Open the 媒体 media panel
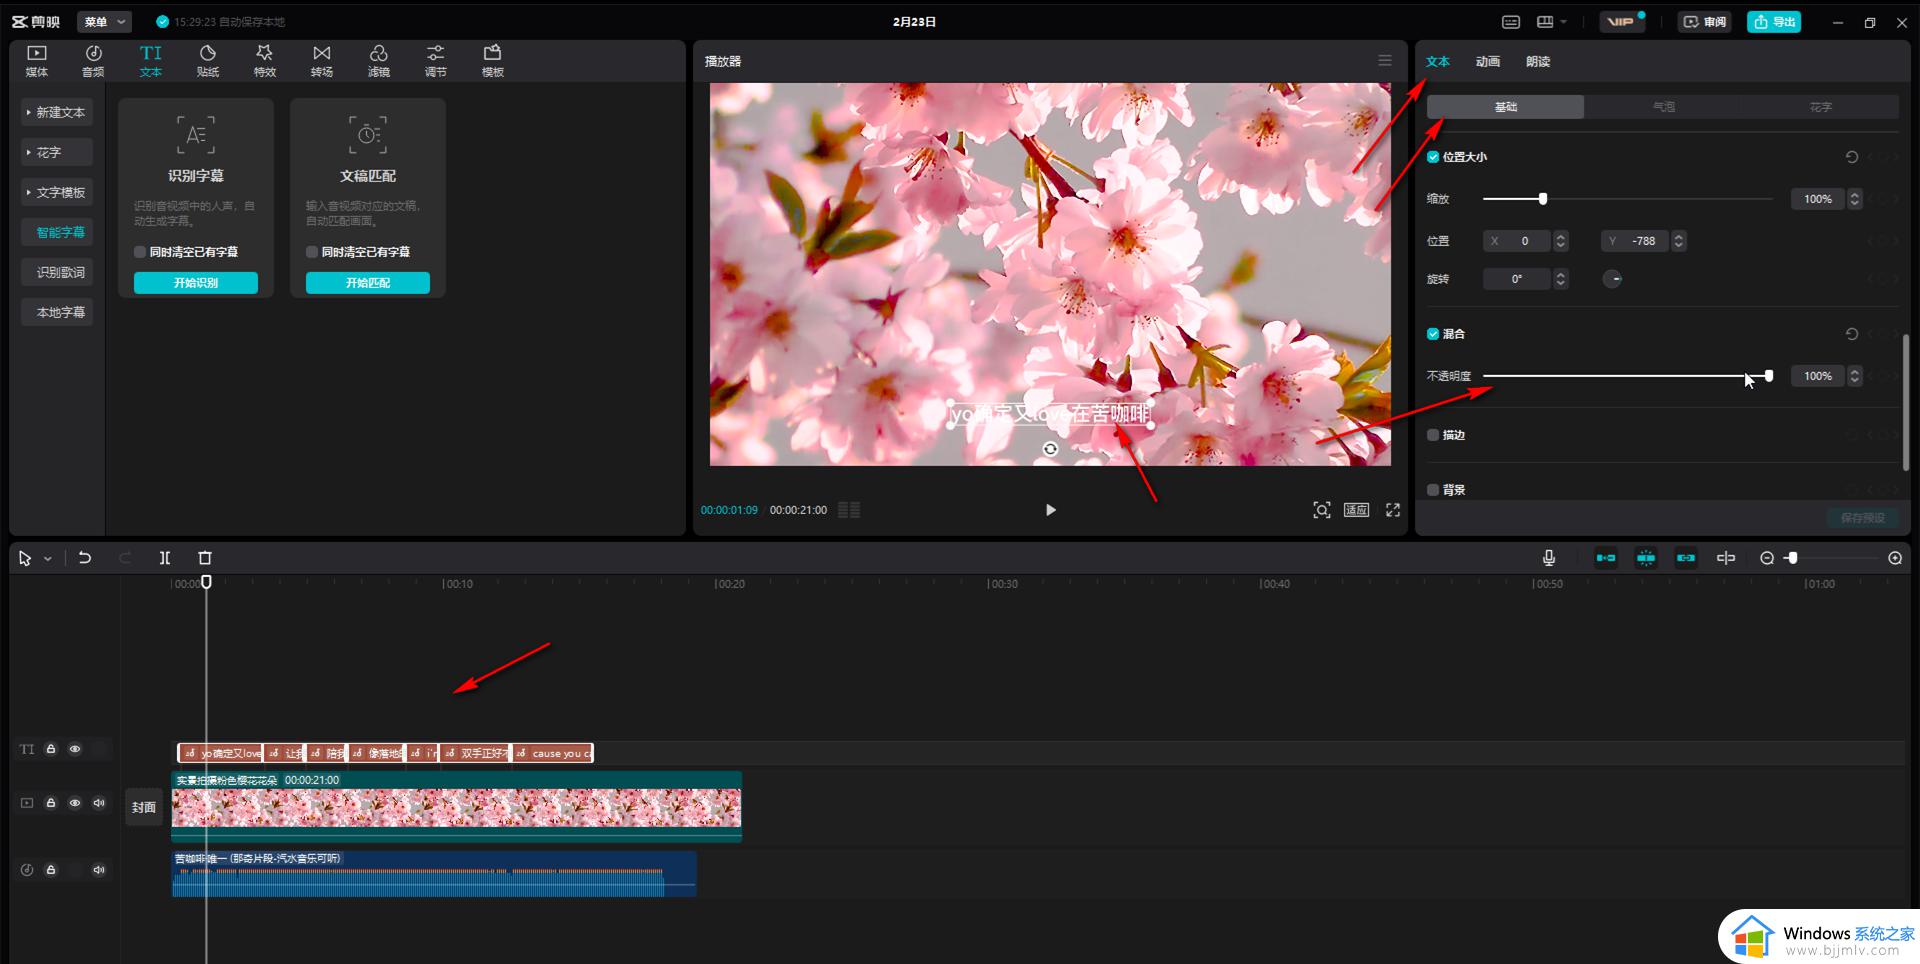 [x=36, y=61]
